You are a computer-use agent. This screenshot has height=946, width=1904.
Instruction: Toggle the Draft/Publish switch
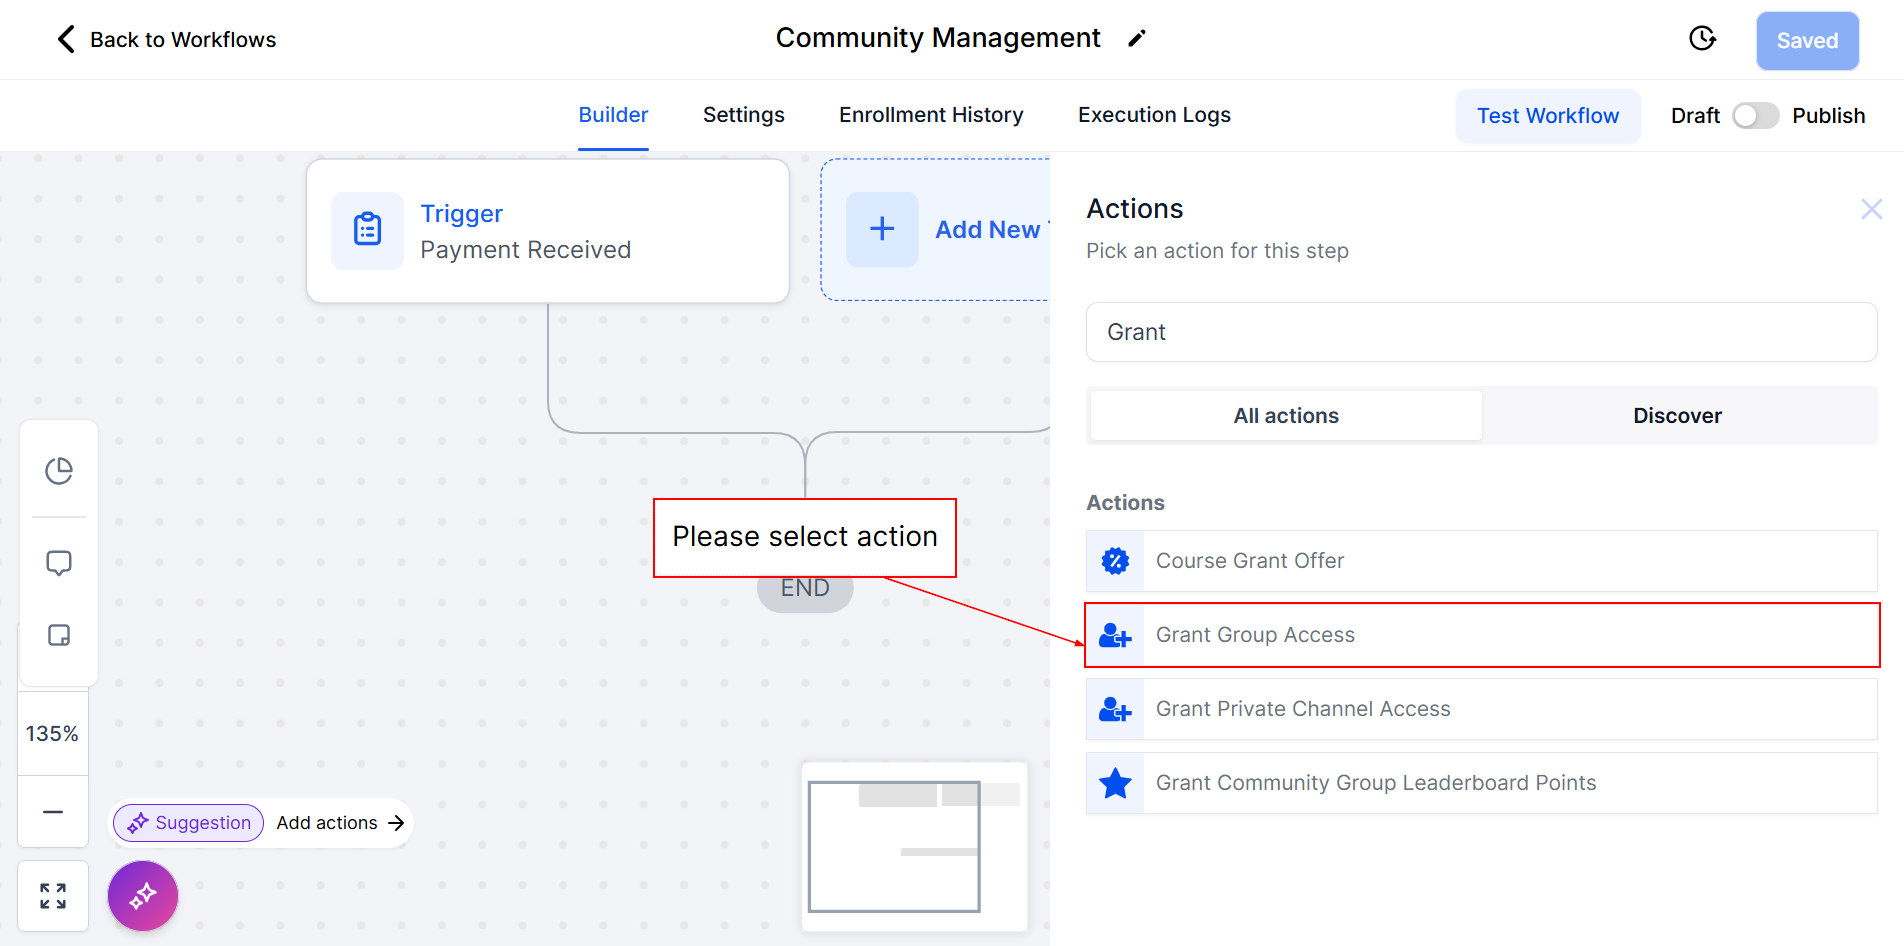pyautogui.click(x=1756, y=116)
